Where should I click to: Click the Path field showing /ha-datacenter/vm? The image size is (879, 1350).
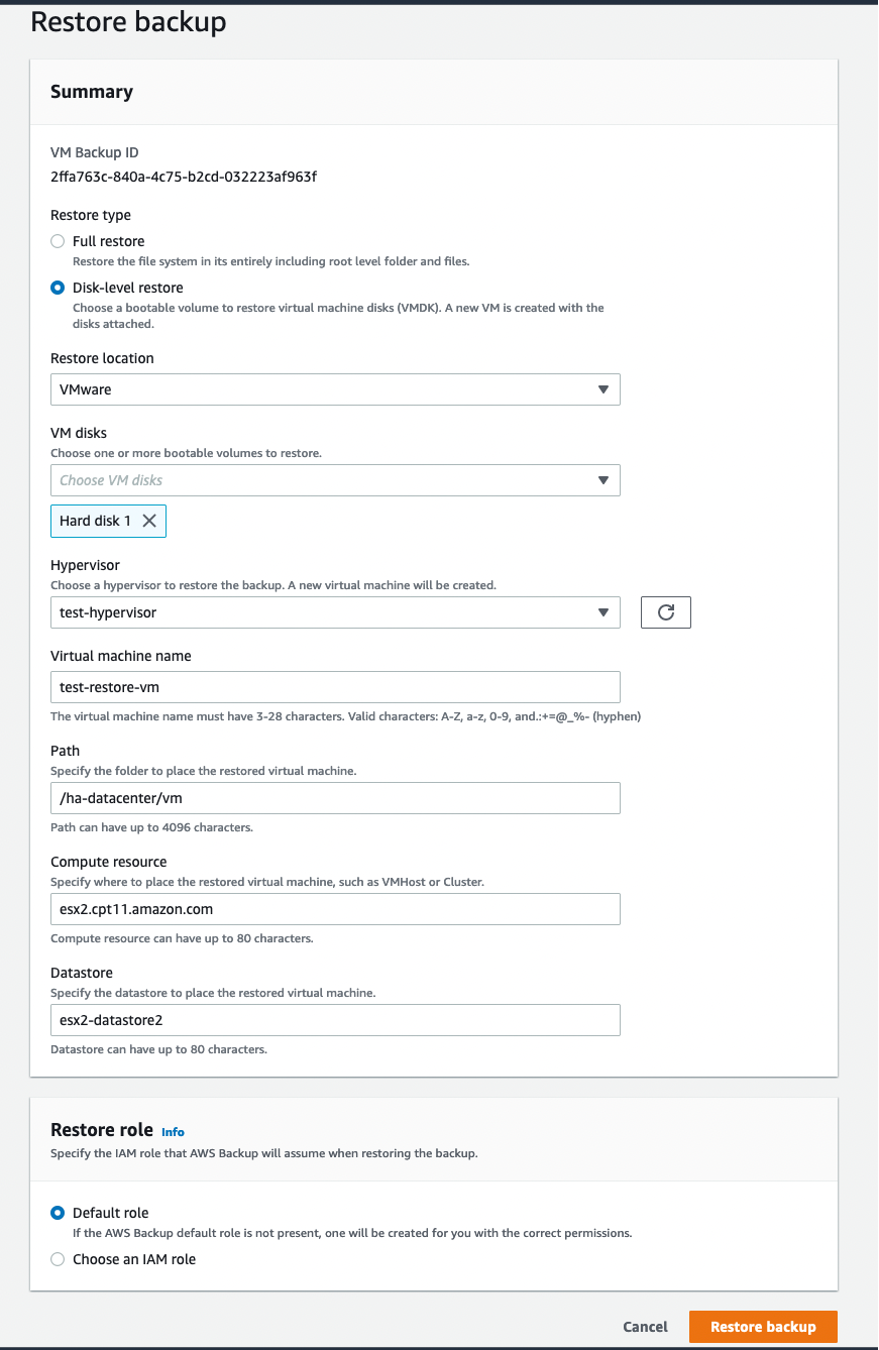click(x=335, y=798)
